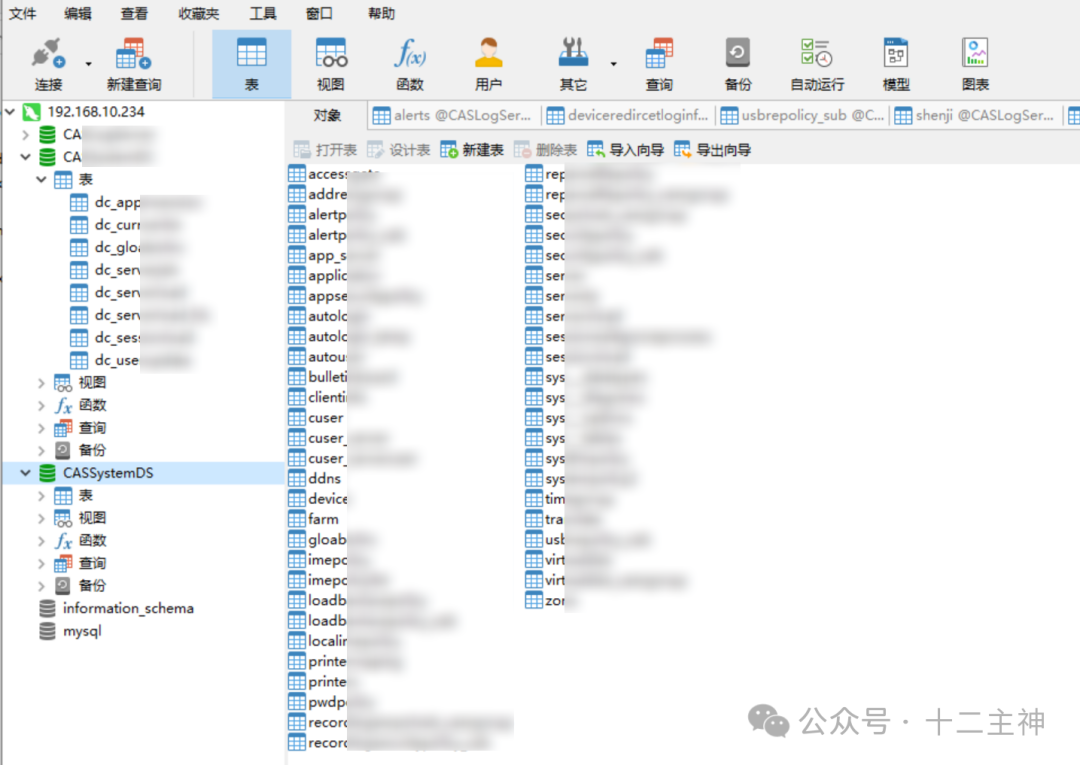Click the 设计表 design table icon

pos(375,149)
